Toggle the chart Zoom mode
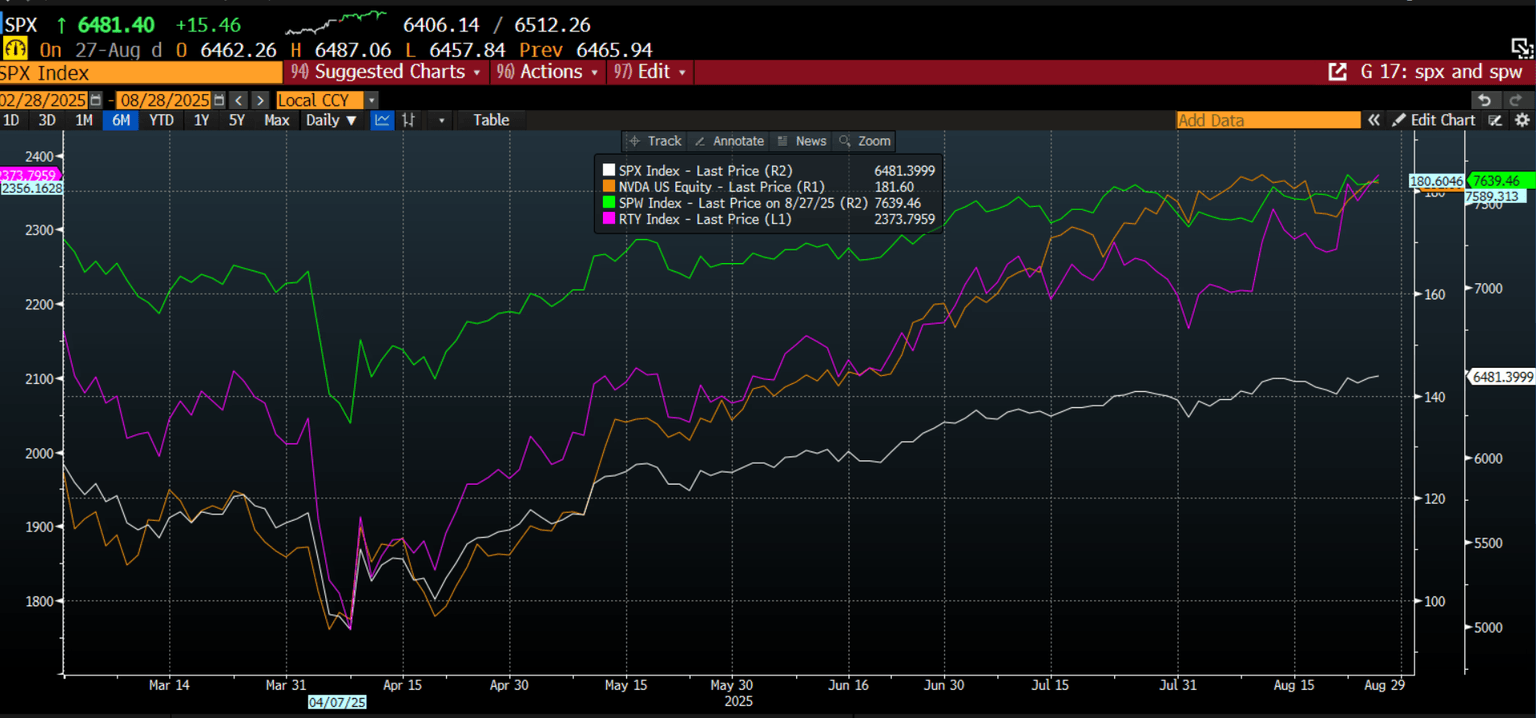The image size is (1536, 718). coord(865,141)
